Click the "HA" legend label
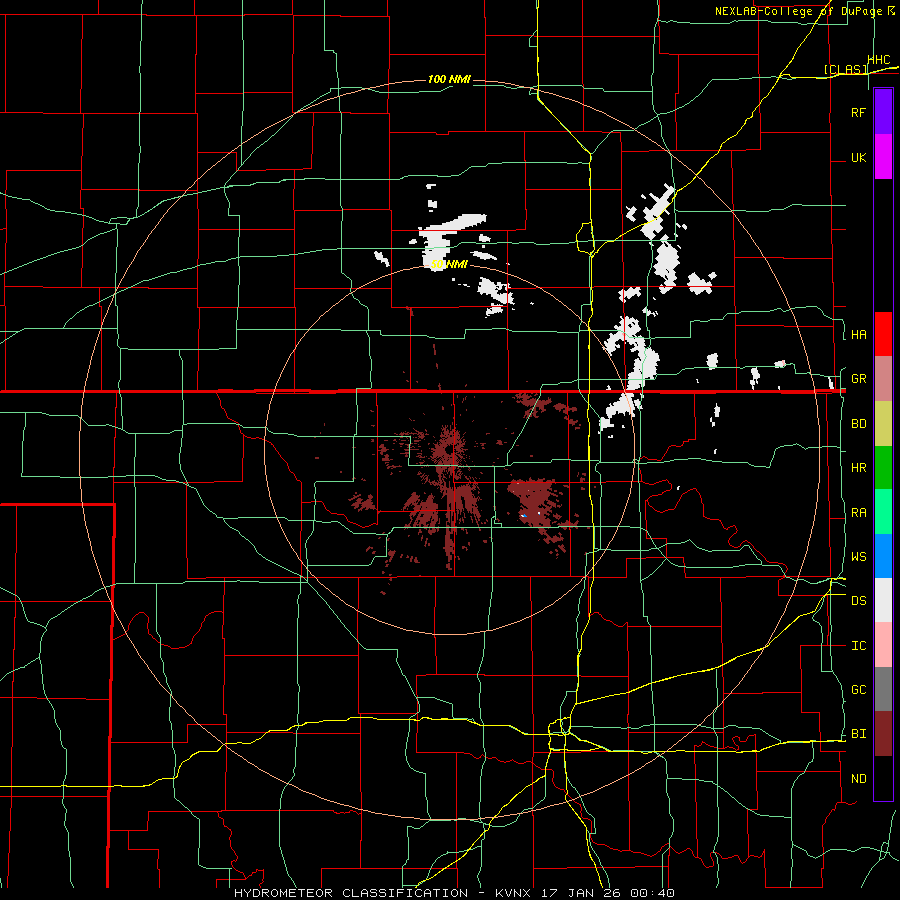The image size is (900, 900). coord(858,335)
